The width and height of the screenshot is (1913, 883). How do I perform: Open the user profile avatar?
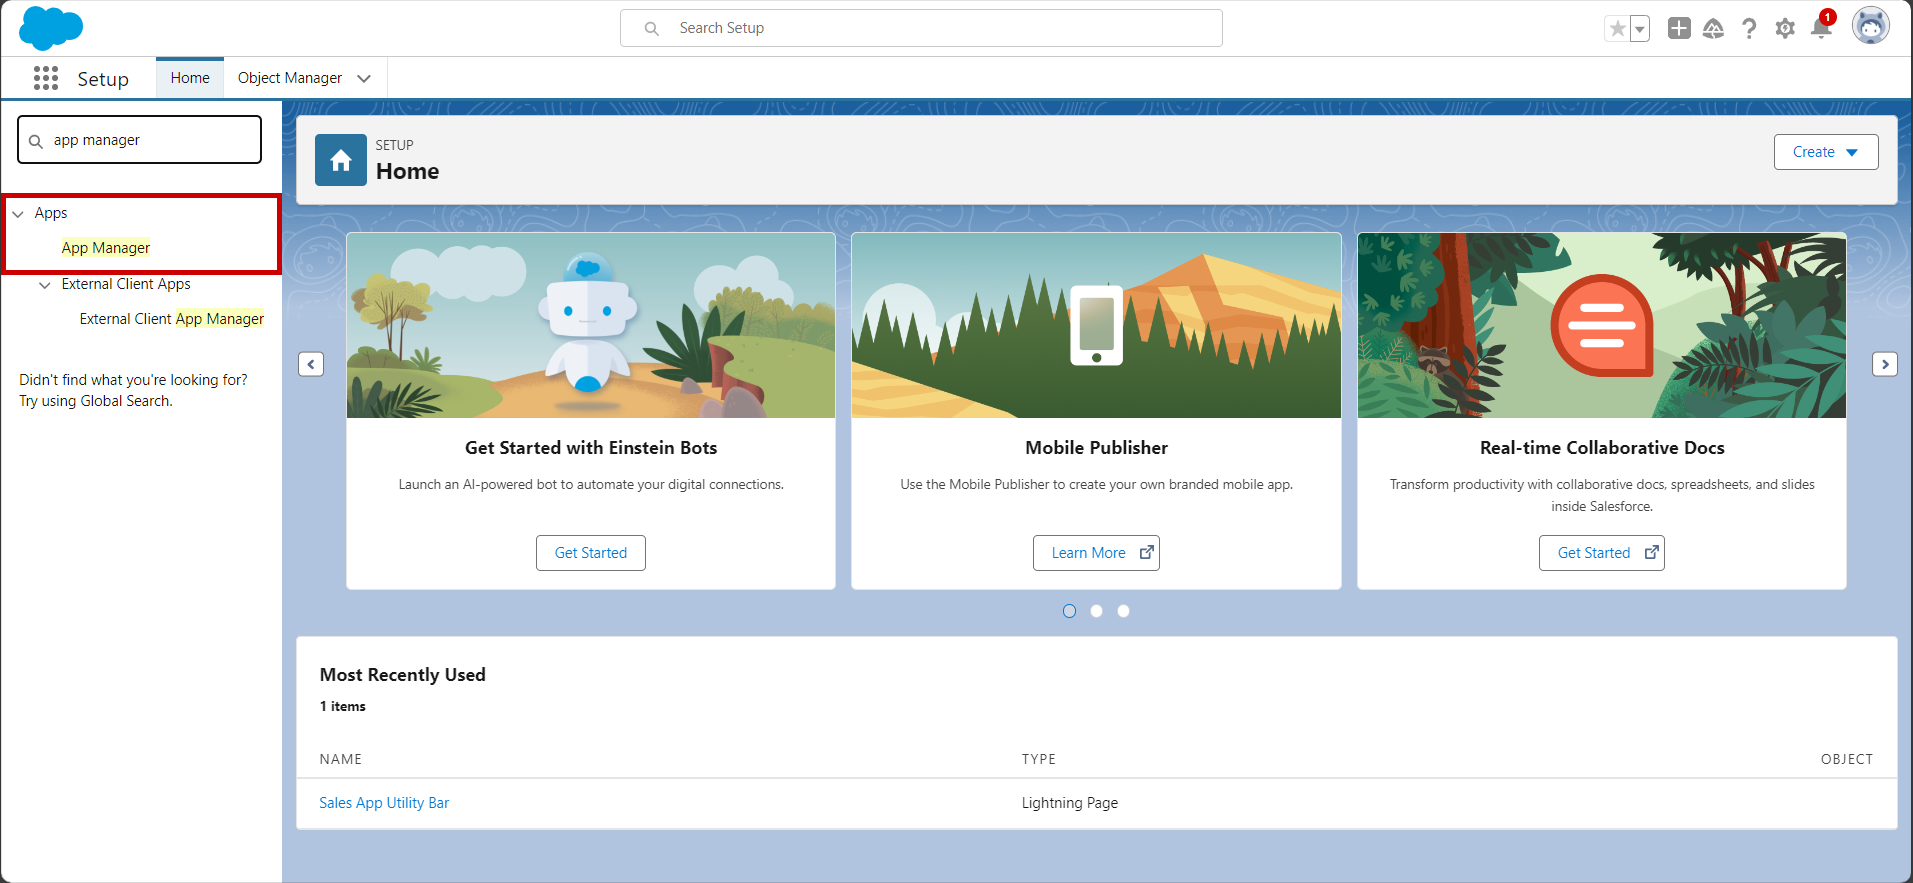1870,27
